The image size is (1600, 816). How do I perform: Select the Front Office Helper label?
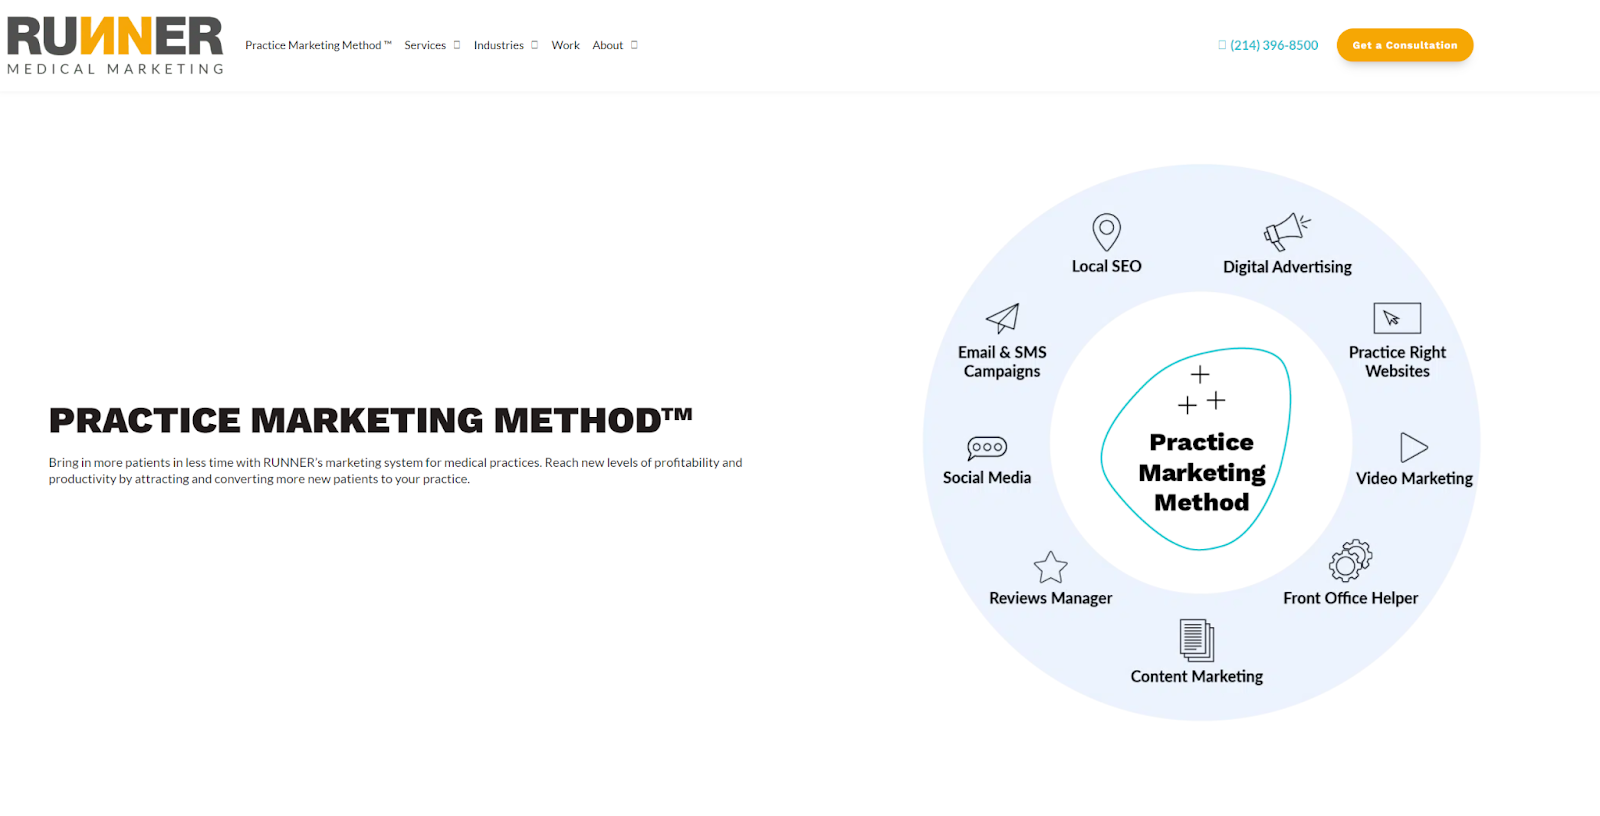pyautogui.click(x=1350, y=598)
